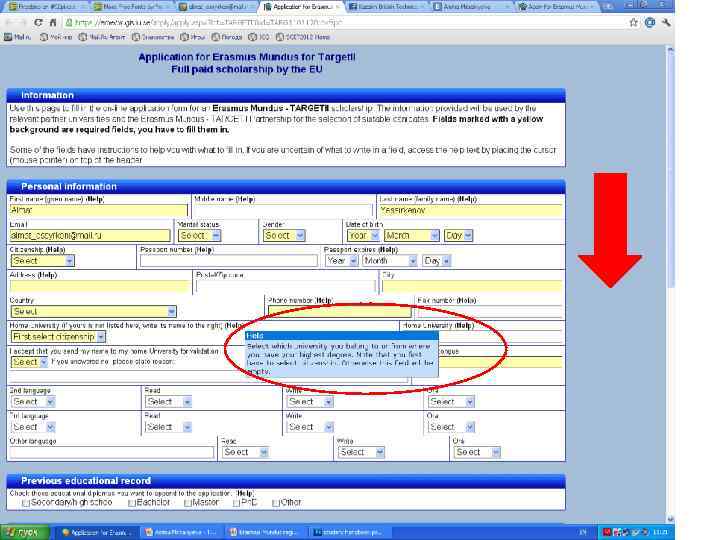Open the Mail.ru bookmark
720x540 pixels.
click(17, 37)
